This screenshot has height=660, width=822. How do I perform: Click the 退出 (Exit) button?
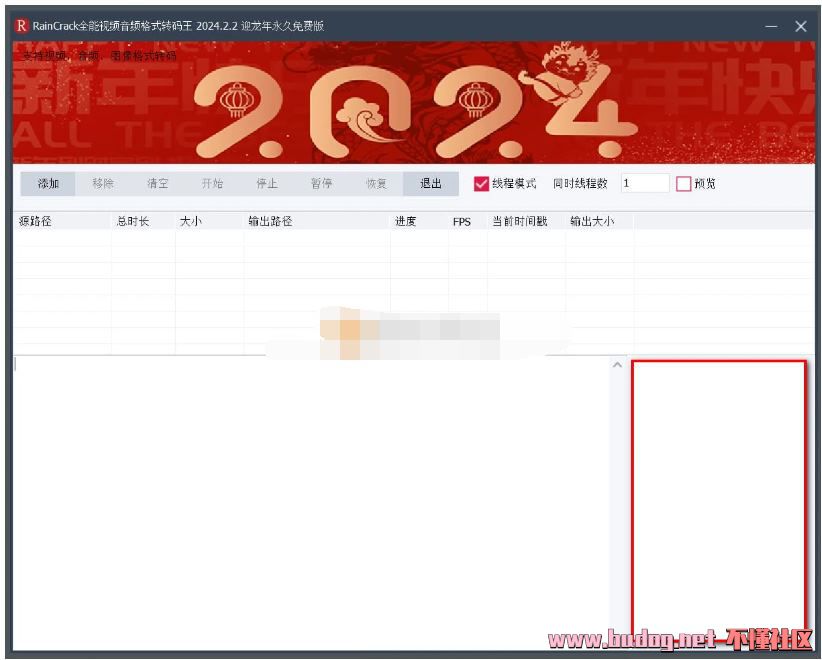pyautogui.click(x=431, y=183)
